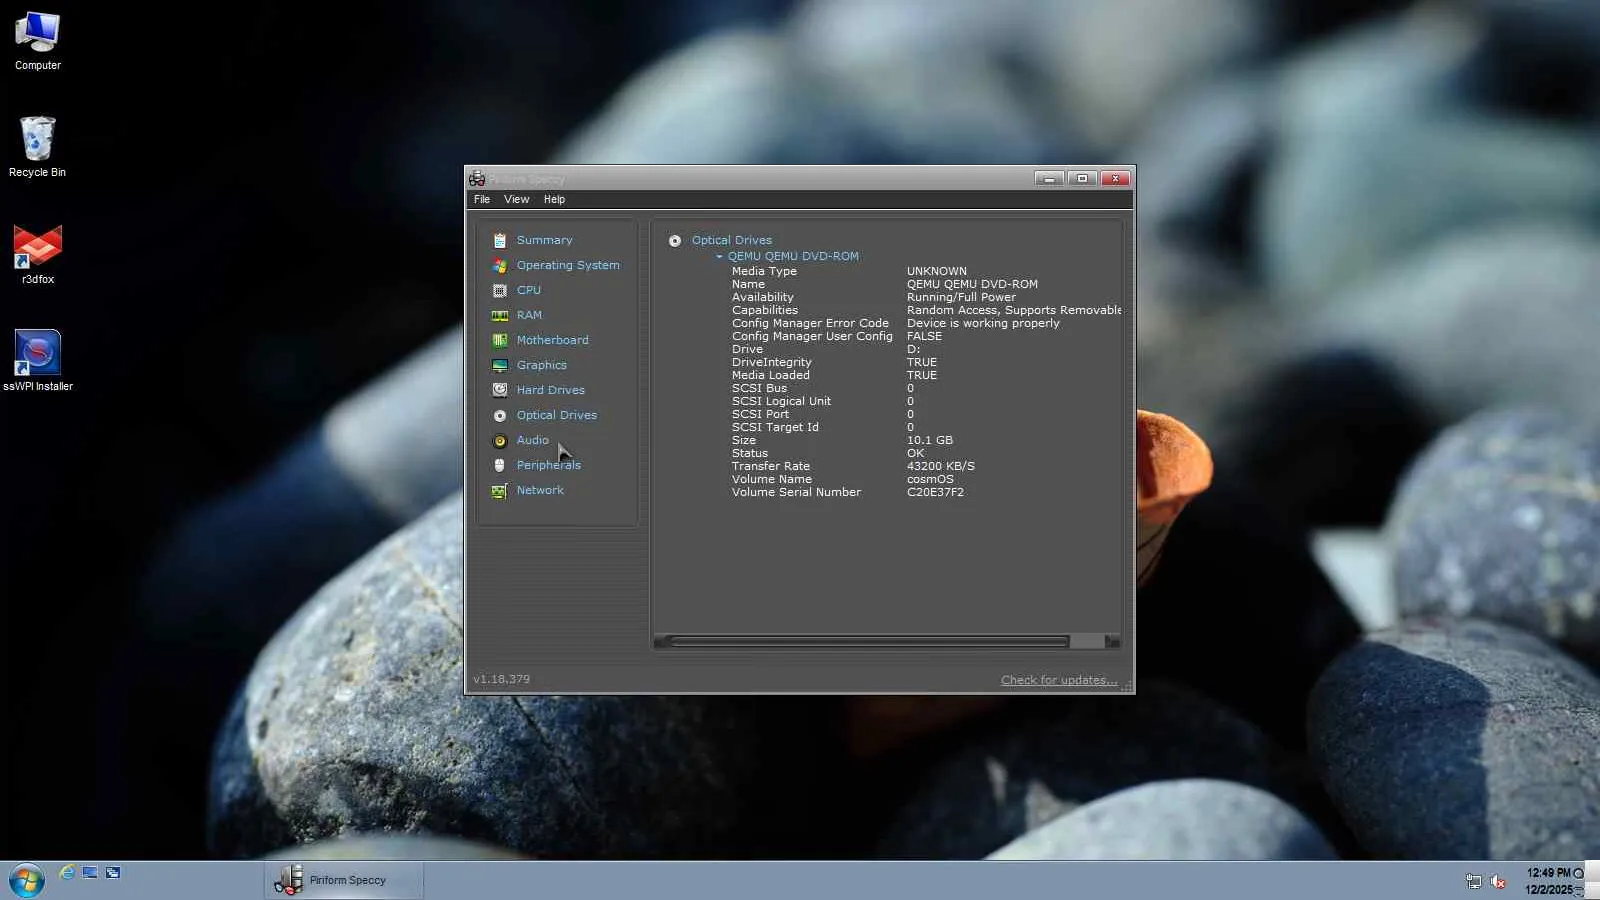1600x900 pixels.
Task: Open the Operating System section icon
Action: point(500,265)
